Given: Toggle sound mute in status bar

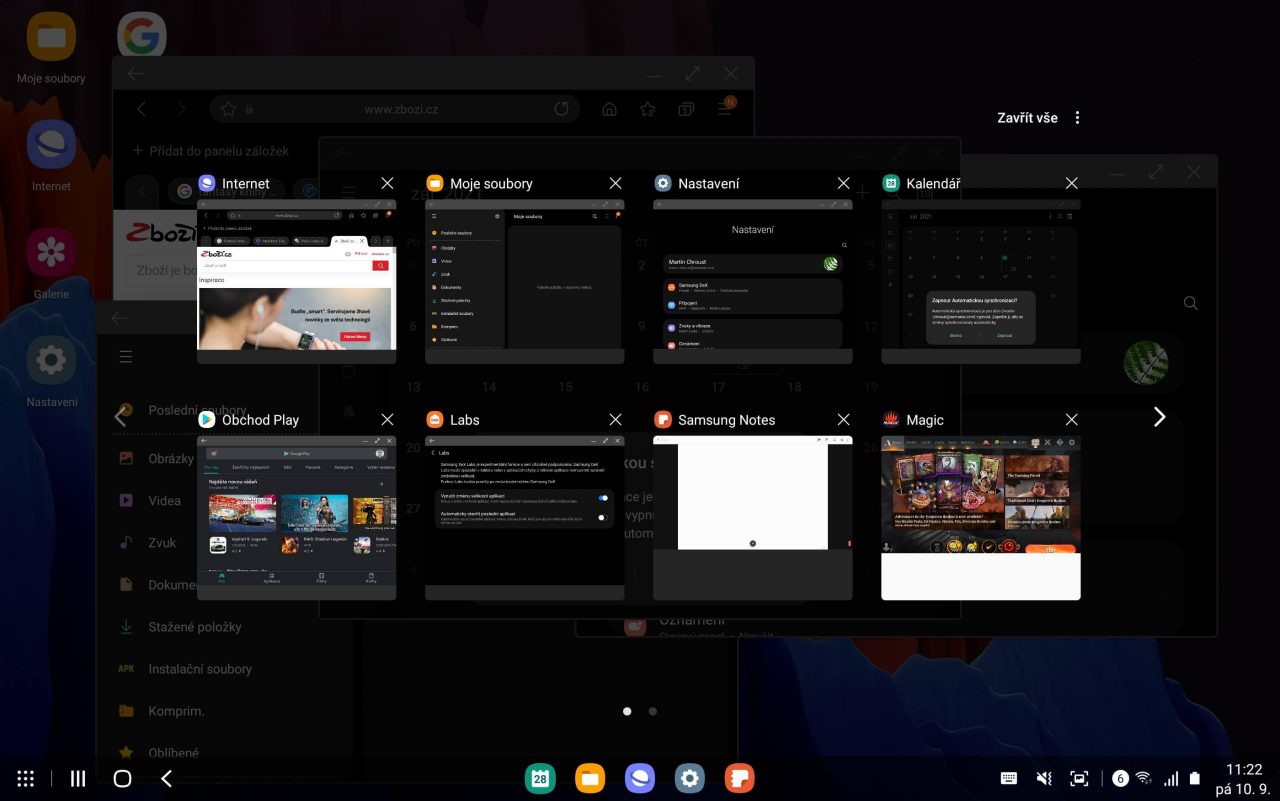Looking at the screenshot, I should point(1044,778).
